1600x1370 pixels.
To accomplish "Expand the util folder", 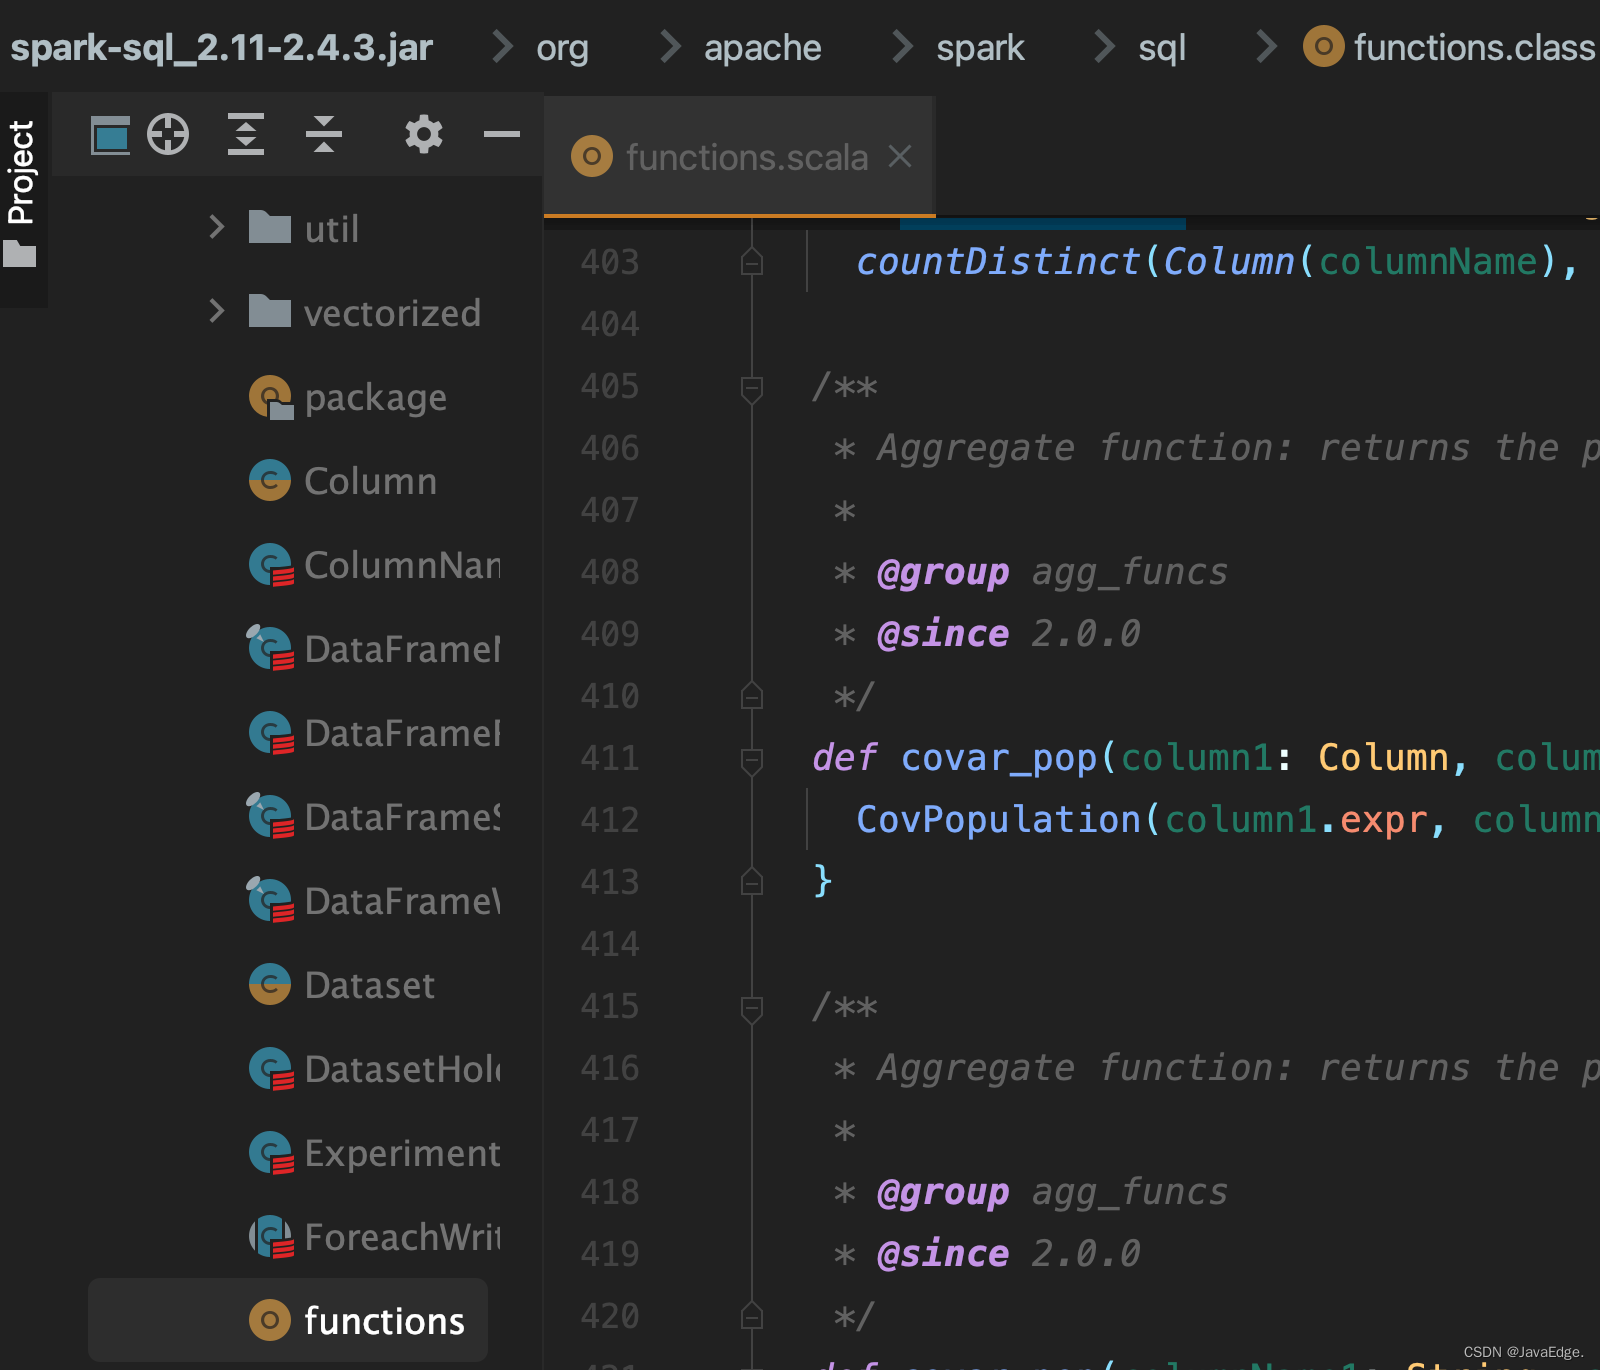I will [217, 227].
